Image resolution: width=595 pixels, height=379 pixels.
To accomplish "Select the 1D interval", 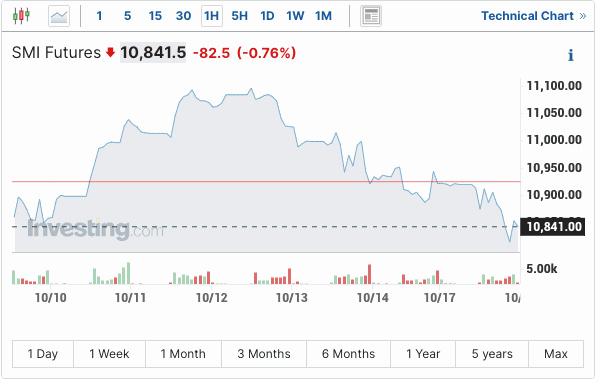I will click(267, 16).
